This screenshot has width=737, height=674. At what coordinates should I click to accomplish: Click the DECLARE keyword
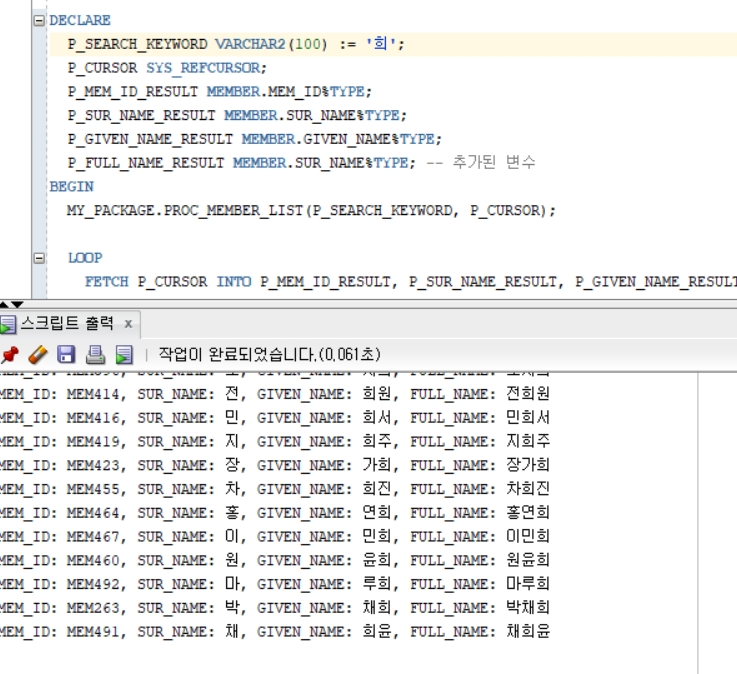click(80, 20)
